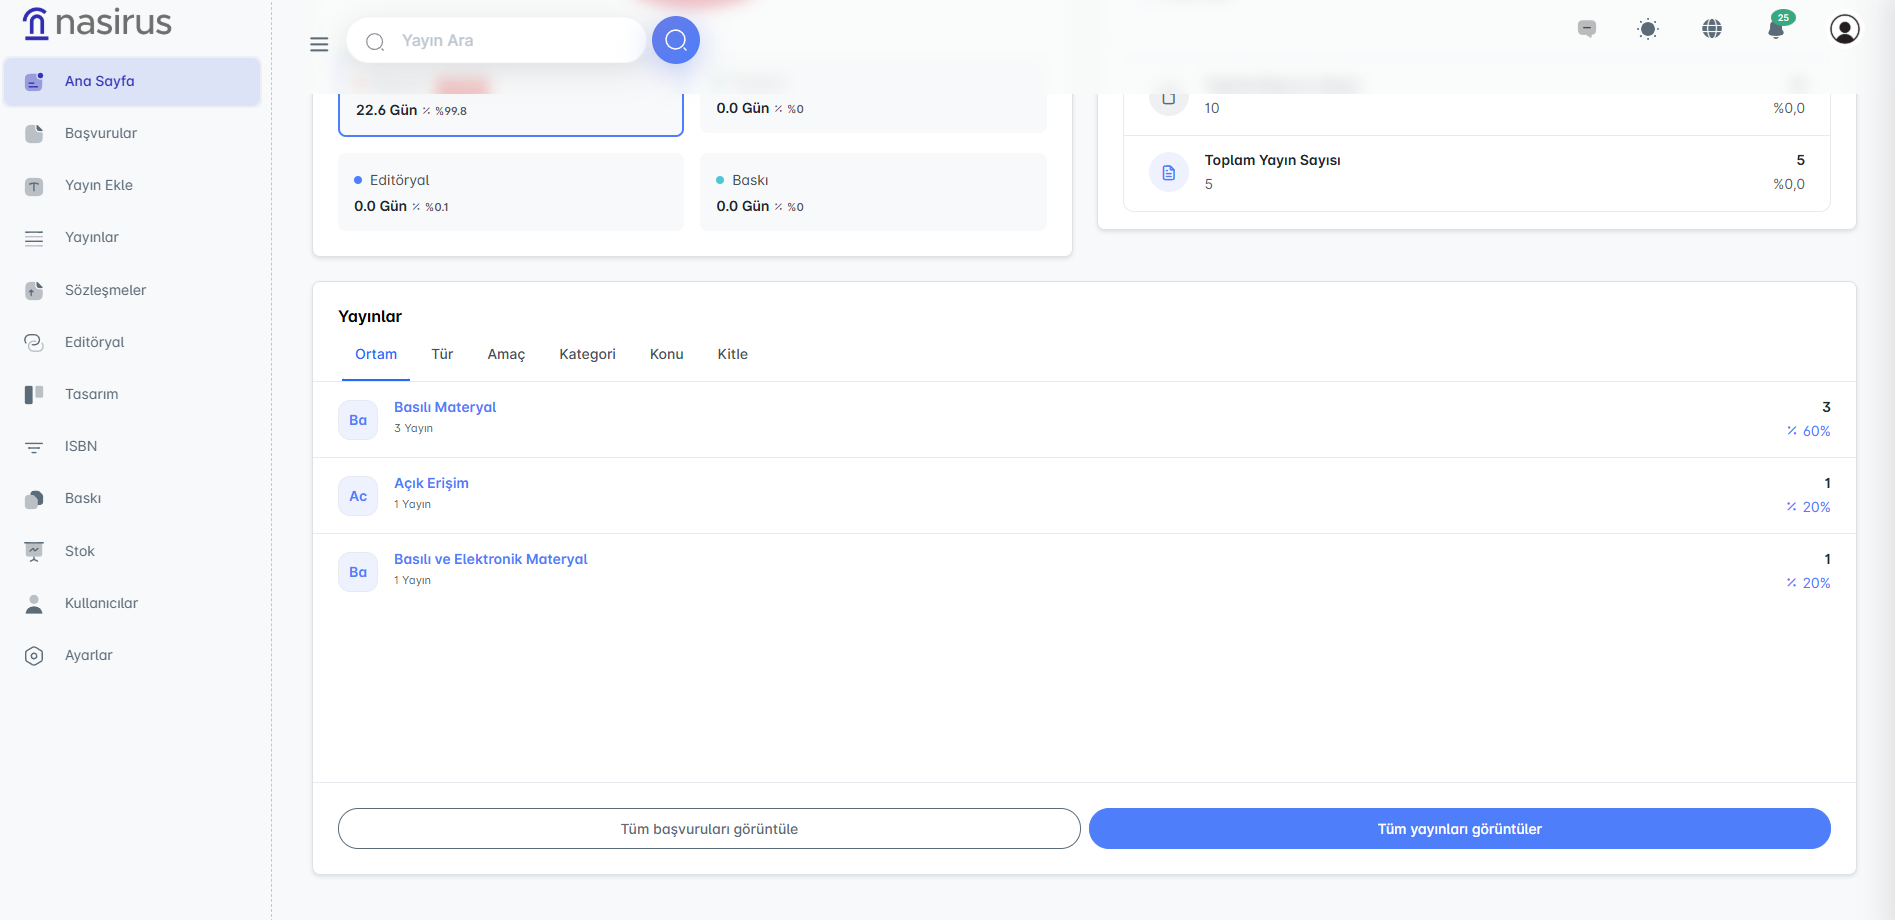1895x920 pixels.
Task: Open Ayarlar settings in sidebar
Action: pos(89,656)
